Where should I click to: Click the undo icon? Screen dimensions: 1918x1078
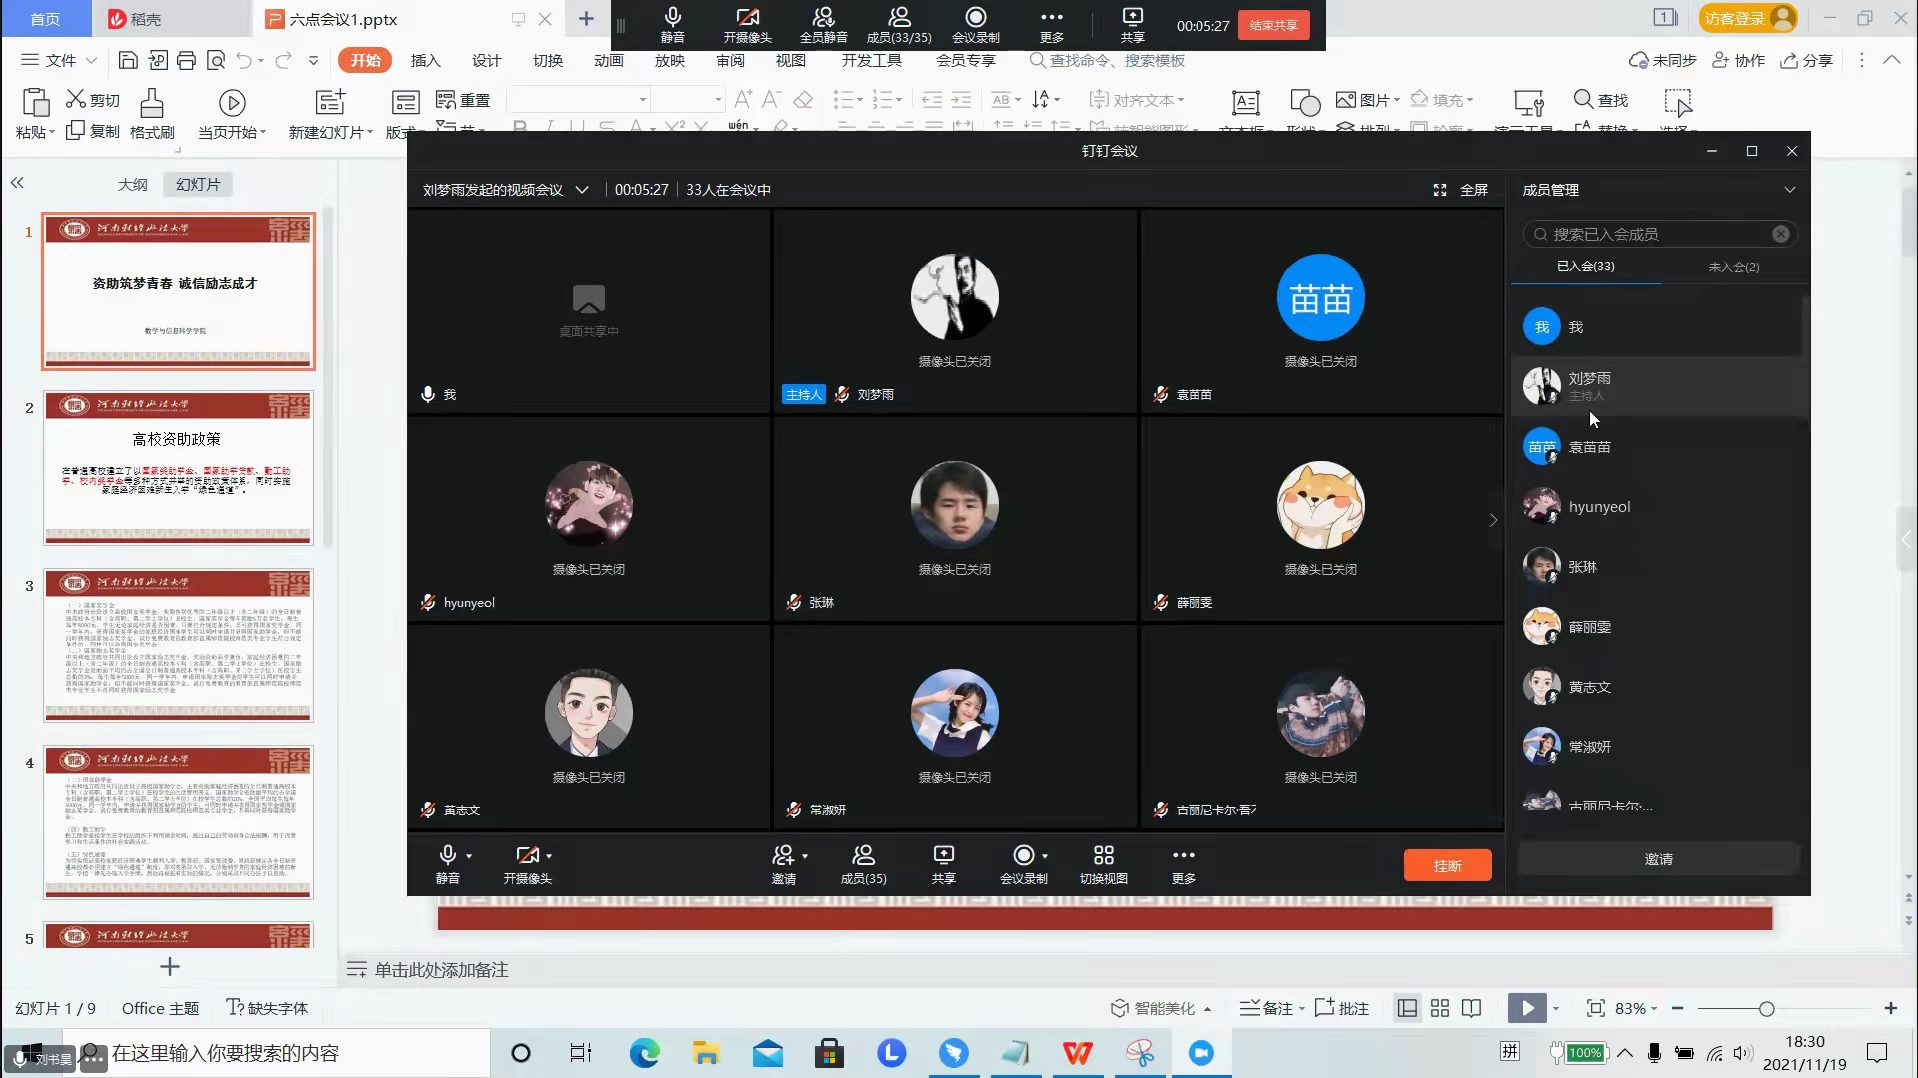coord(244,61)
